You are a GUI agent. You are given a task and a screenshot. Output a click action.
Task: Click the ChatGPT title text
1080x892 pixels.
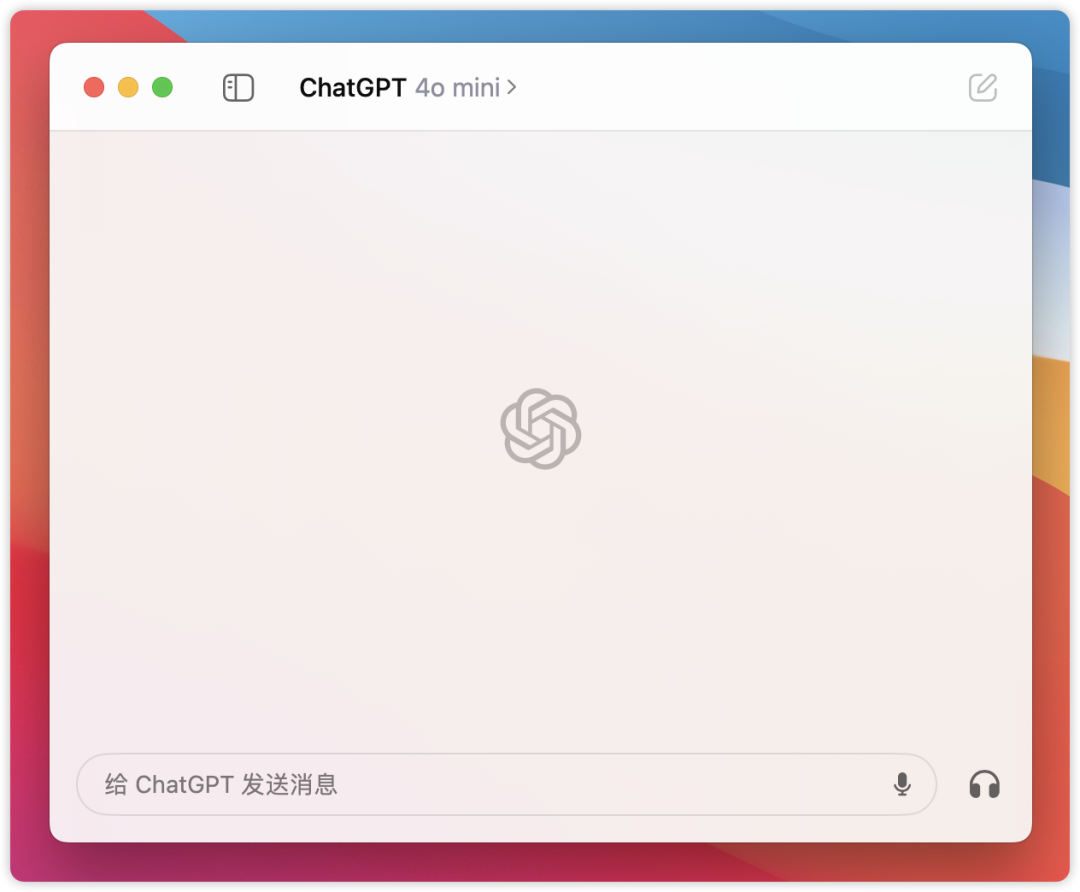click(353, 88)
